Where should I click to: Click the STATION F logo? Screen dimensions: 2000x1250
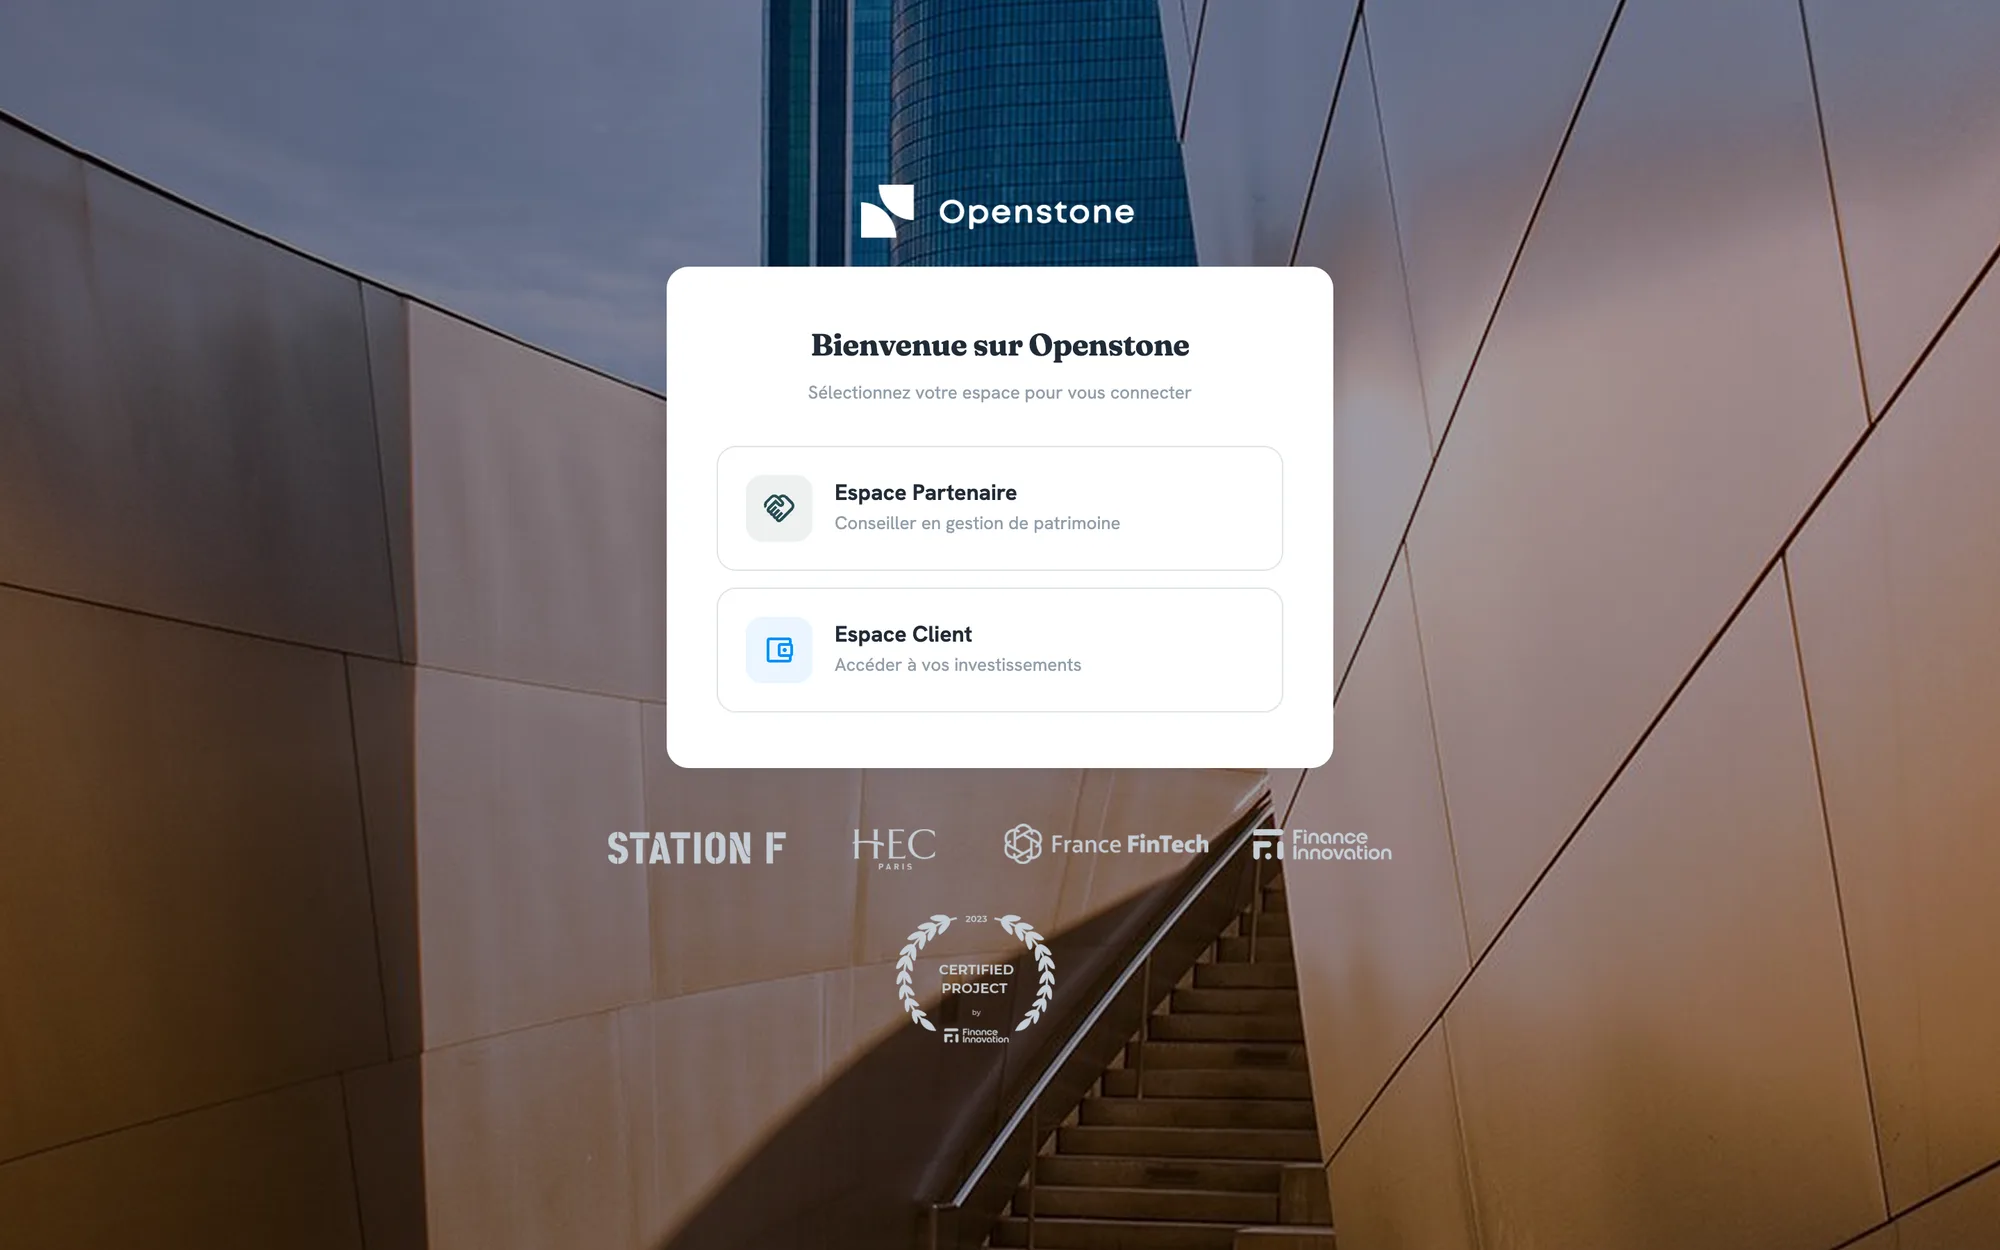[x=697, y=848]
